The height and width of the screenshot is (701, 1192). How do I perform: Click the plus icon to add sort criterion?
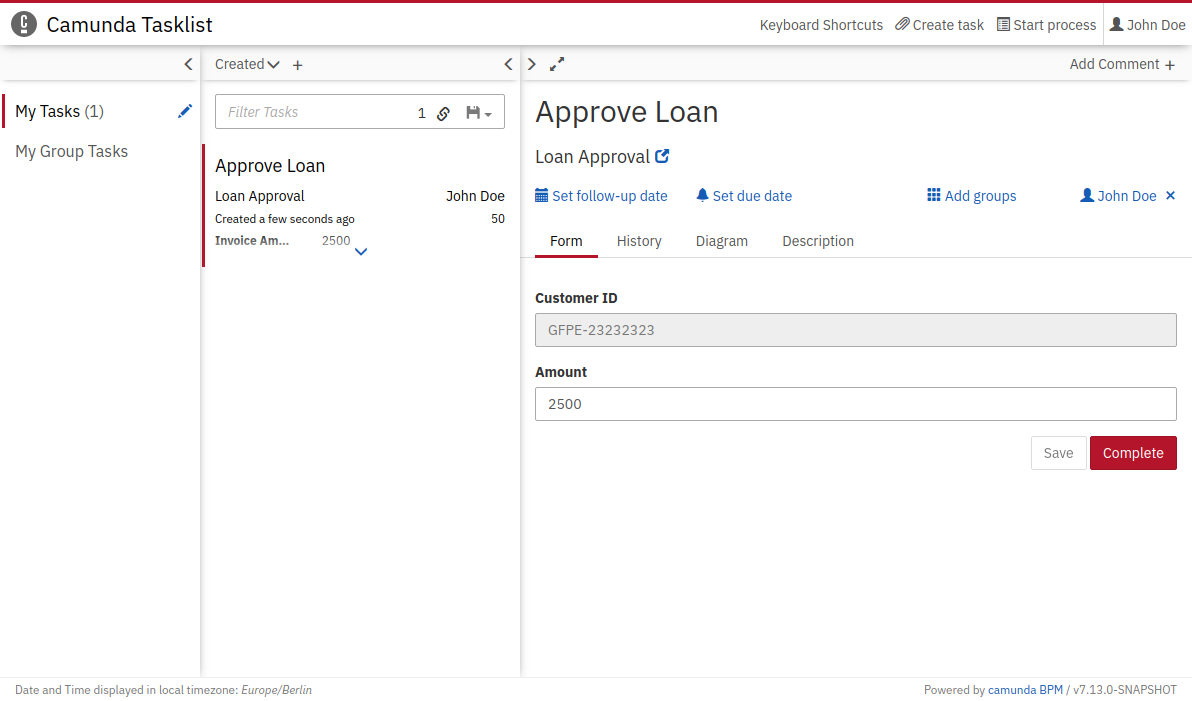(297, 65)
